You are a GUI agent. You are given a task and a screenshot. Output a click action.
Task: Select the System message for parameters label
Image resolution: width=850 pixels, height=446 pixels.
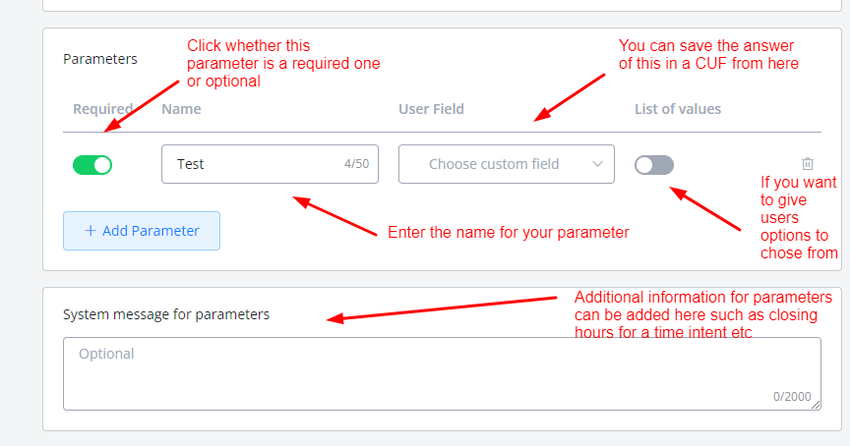point(166,314)
